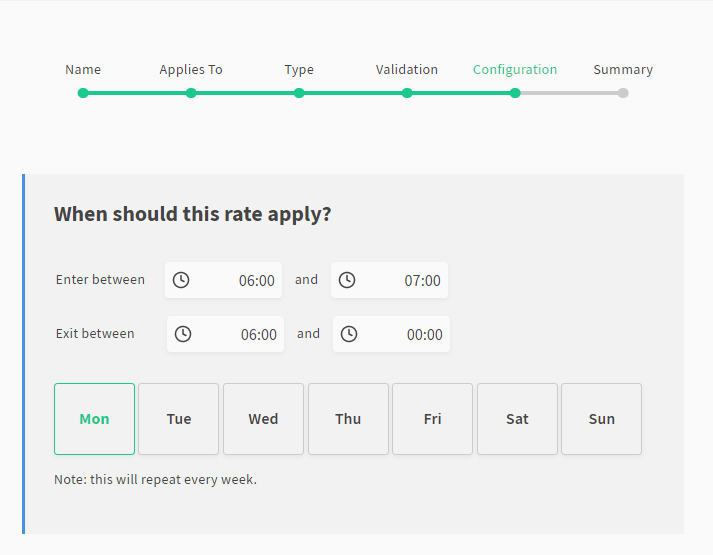Select Thu as an applicable day
The width and height of the screenshot is (713, 555).
(x=348, y=419)
